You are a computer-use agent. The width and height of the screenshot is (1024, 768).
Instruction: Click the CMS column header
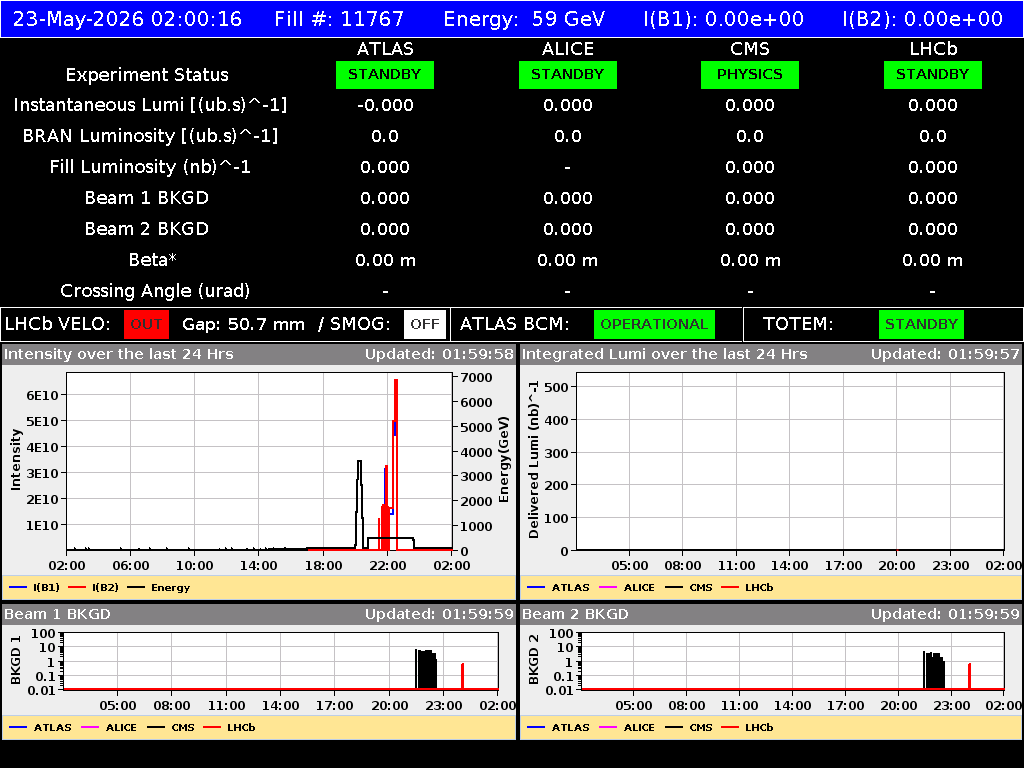coord(750,49)
